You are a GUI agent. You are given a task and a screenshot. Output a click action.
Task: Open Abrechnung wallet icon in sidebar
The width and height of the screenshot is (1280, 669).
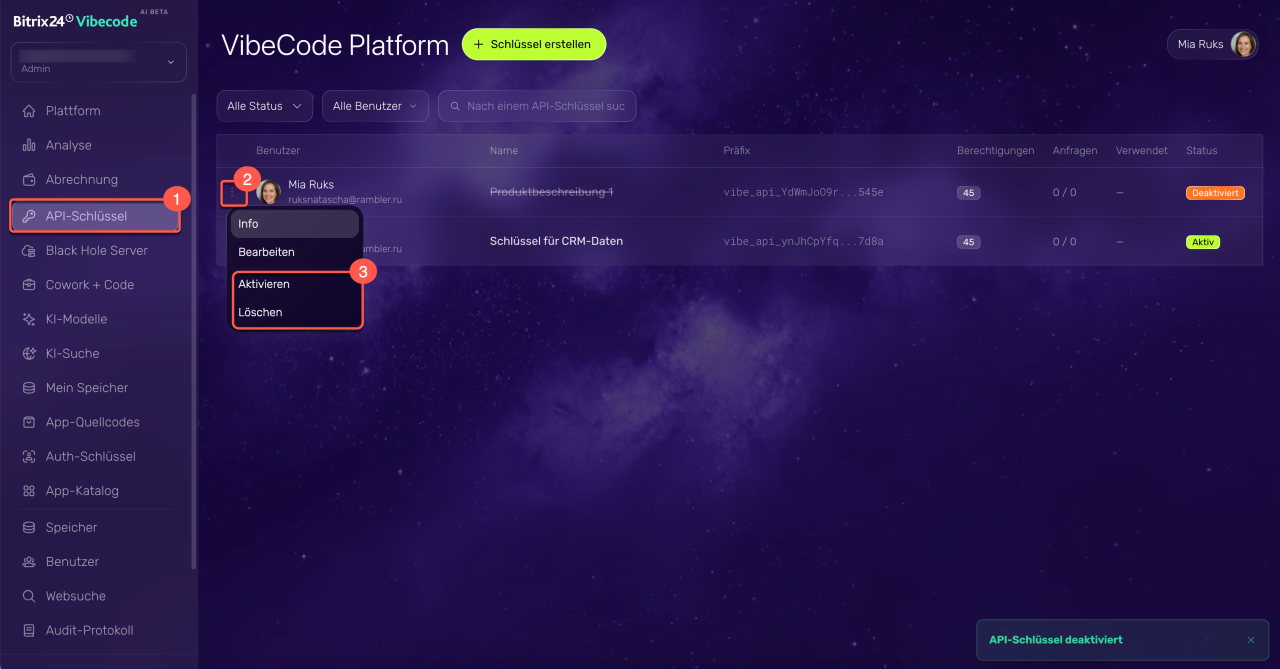pyautogui.click(x=29, y=180)
